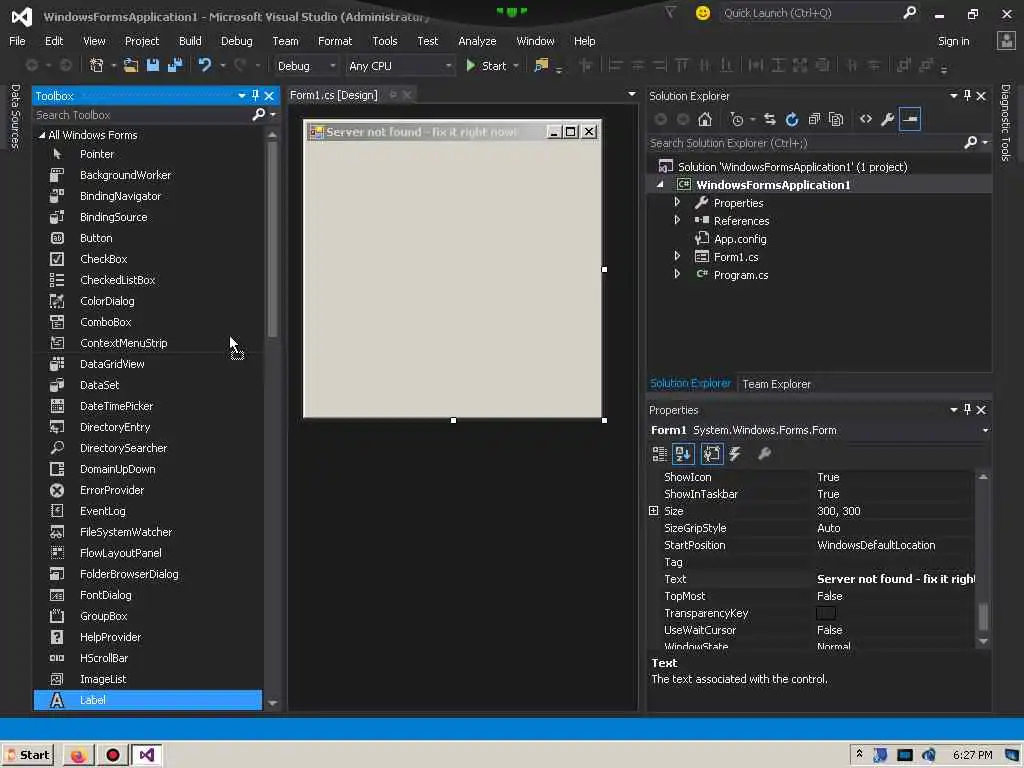Click View Code icon in Solution Explorer

(x=866, y=120)
